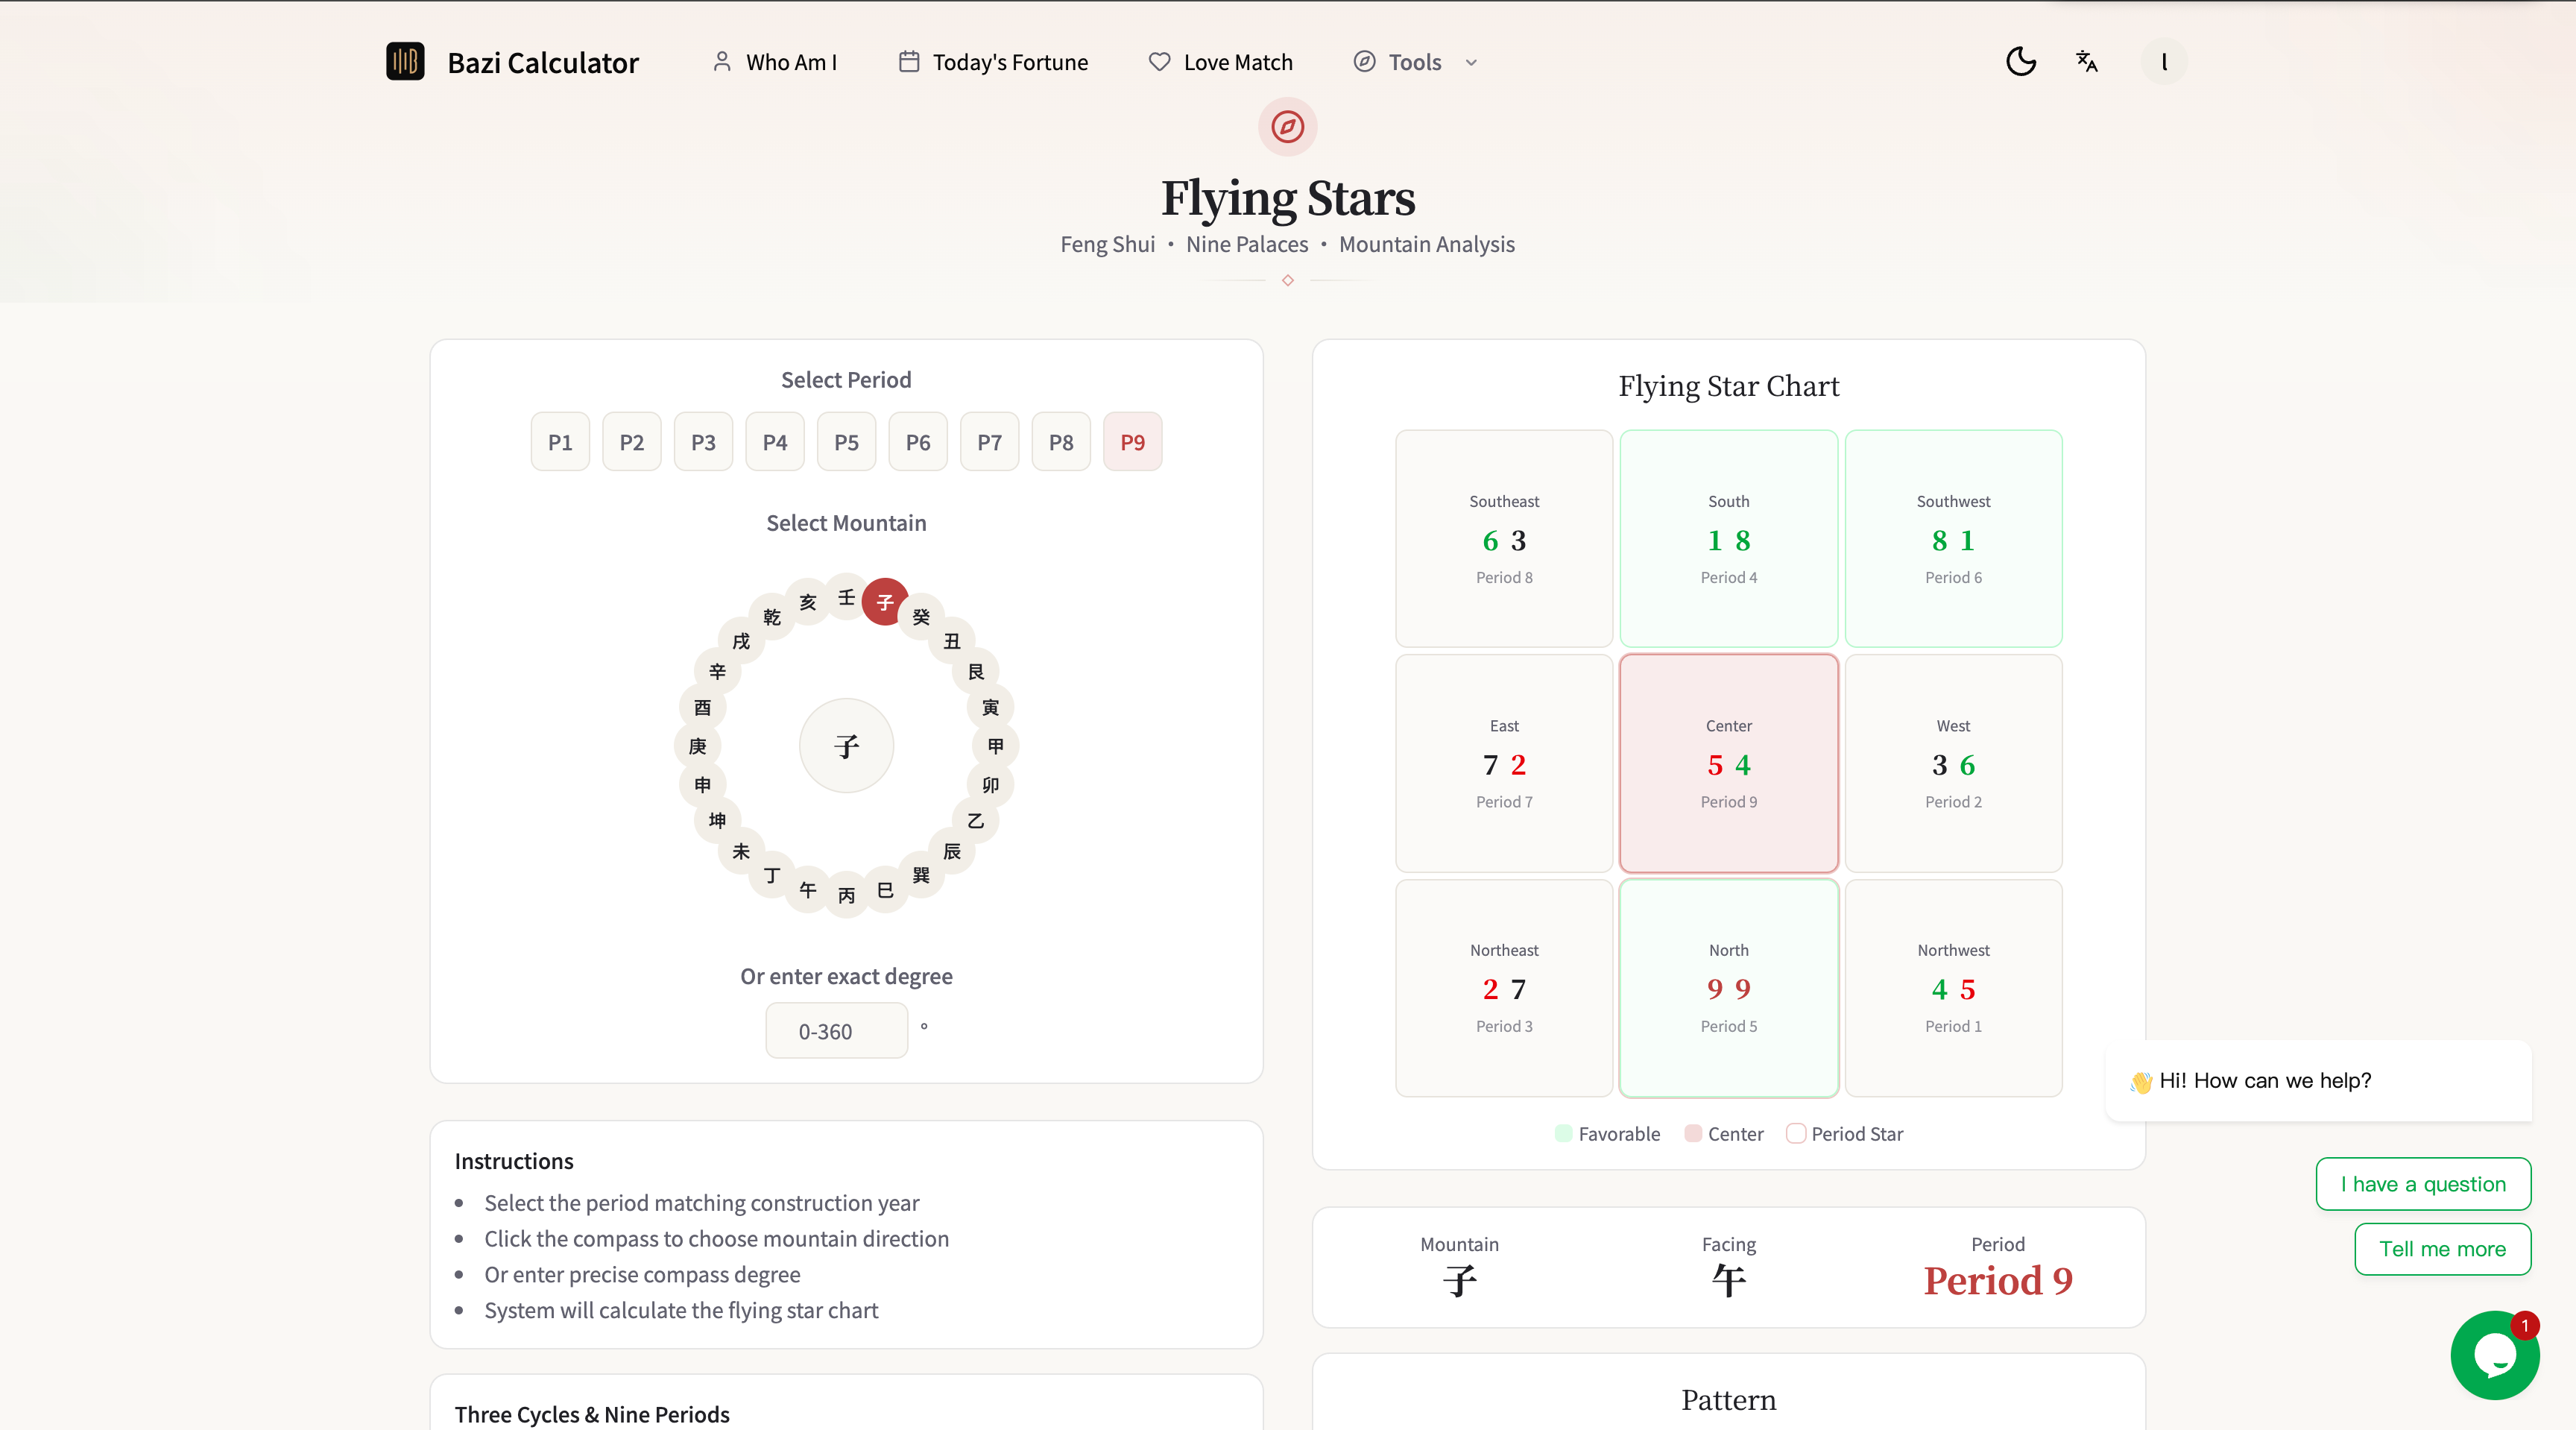
Task: Select the 午 mountain on the compass
Action: click(x=808, y=890)
